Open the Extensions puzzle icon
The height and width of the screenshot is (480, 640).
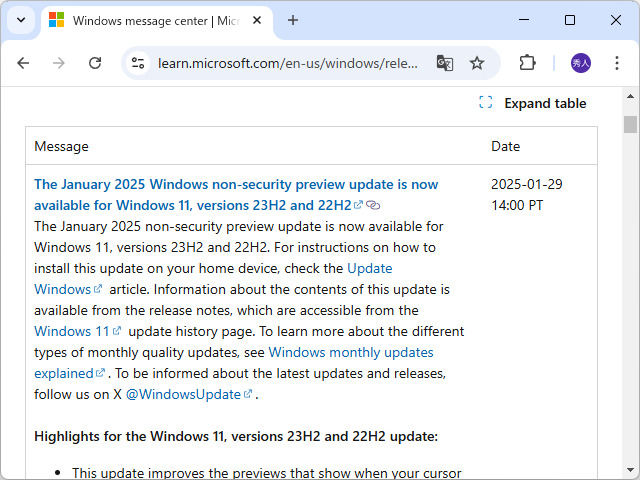click(x=527, y=63)
